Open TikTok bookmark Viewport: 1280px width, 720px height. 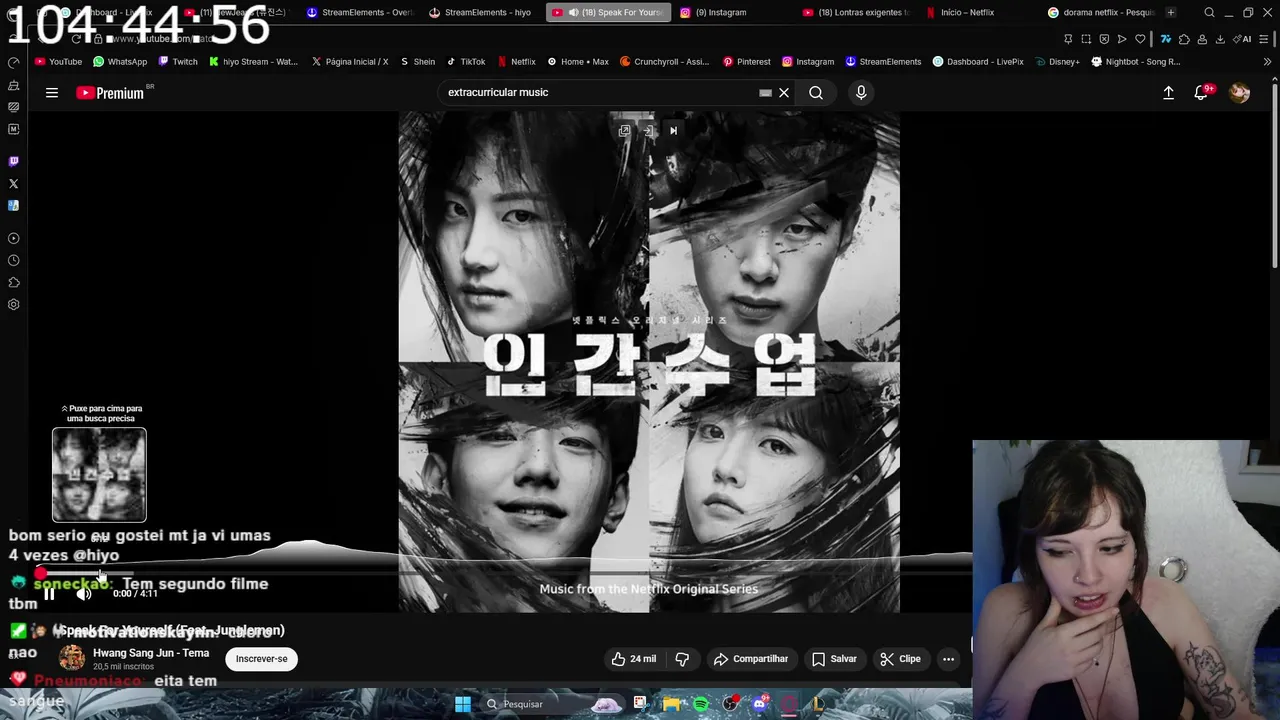point(466,62)
